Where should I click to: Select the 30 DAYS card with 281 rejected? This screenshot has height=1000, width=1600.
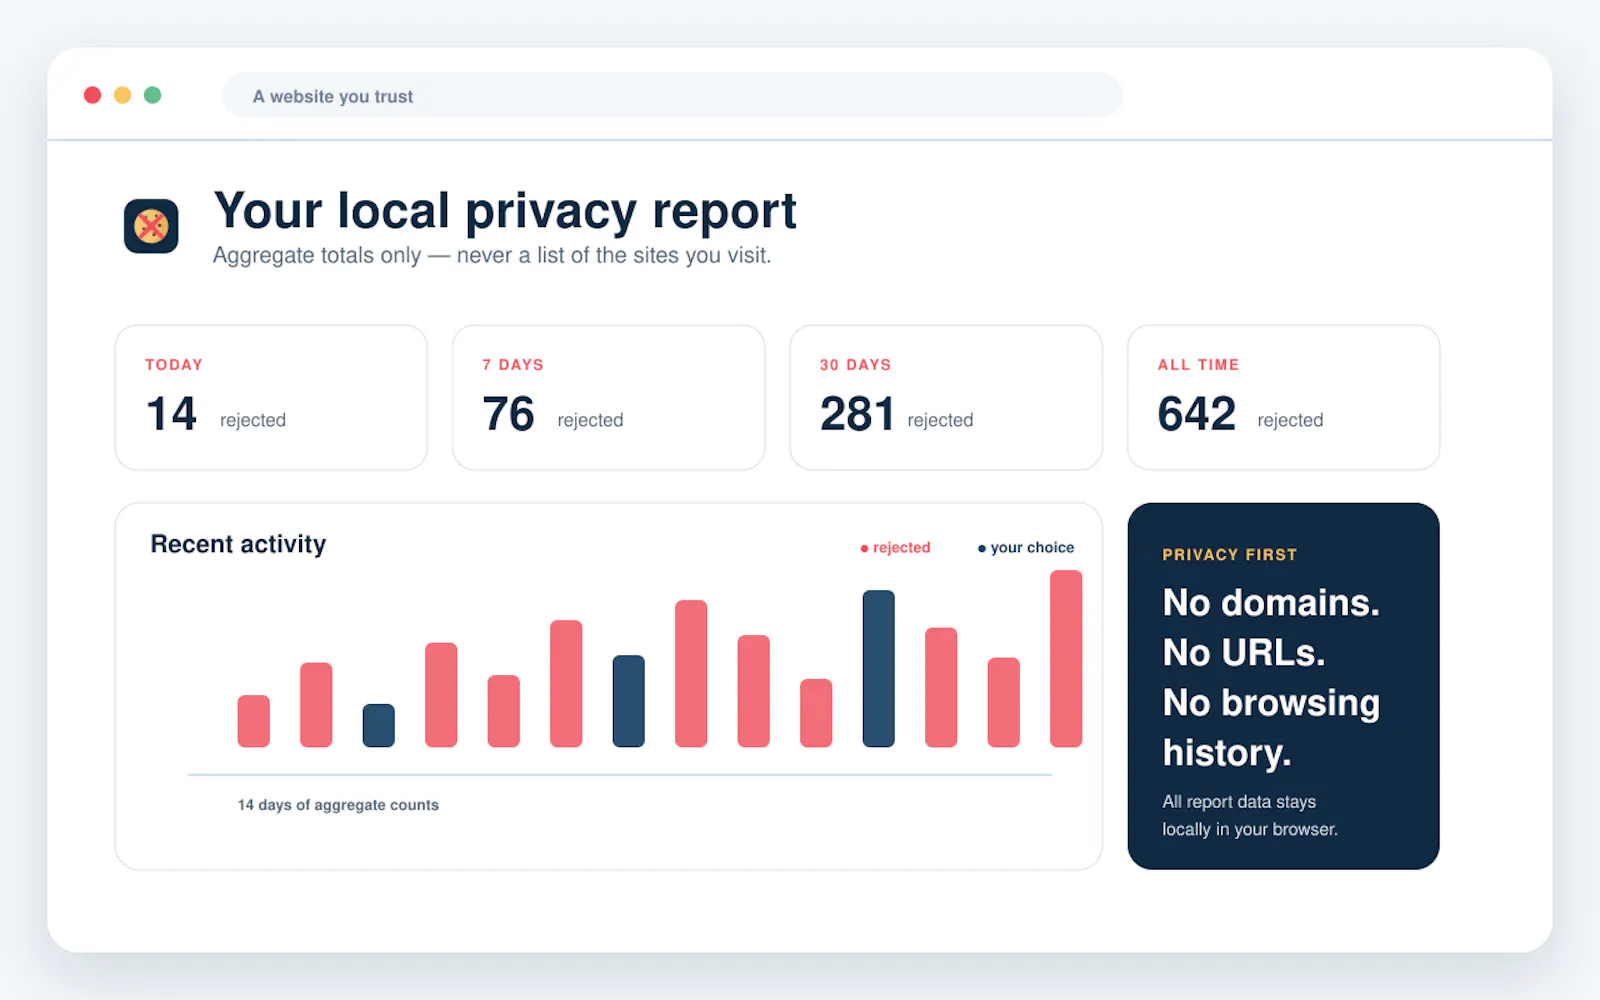point(946,397)
